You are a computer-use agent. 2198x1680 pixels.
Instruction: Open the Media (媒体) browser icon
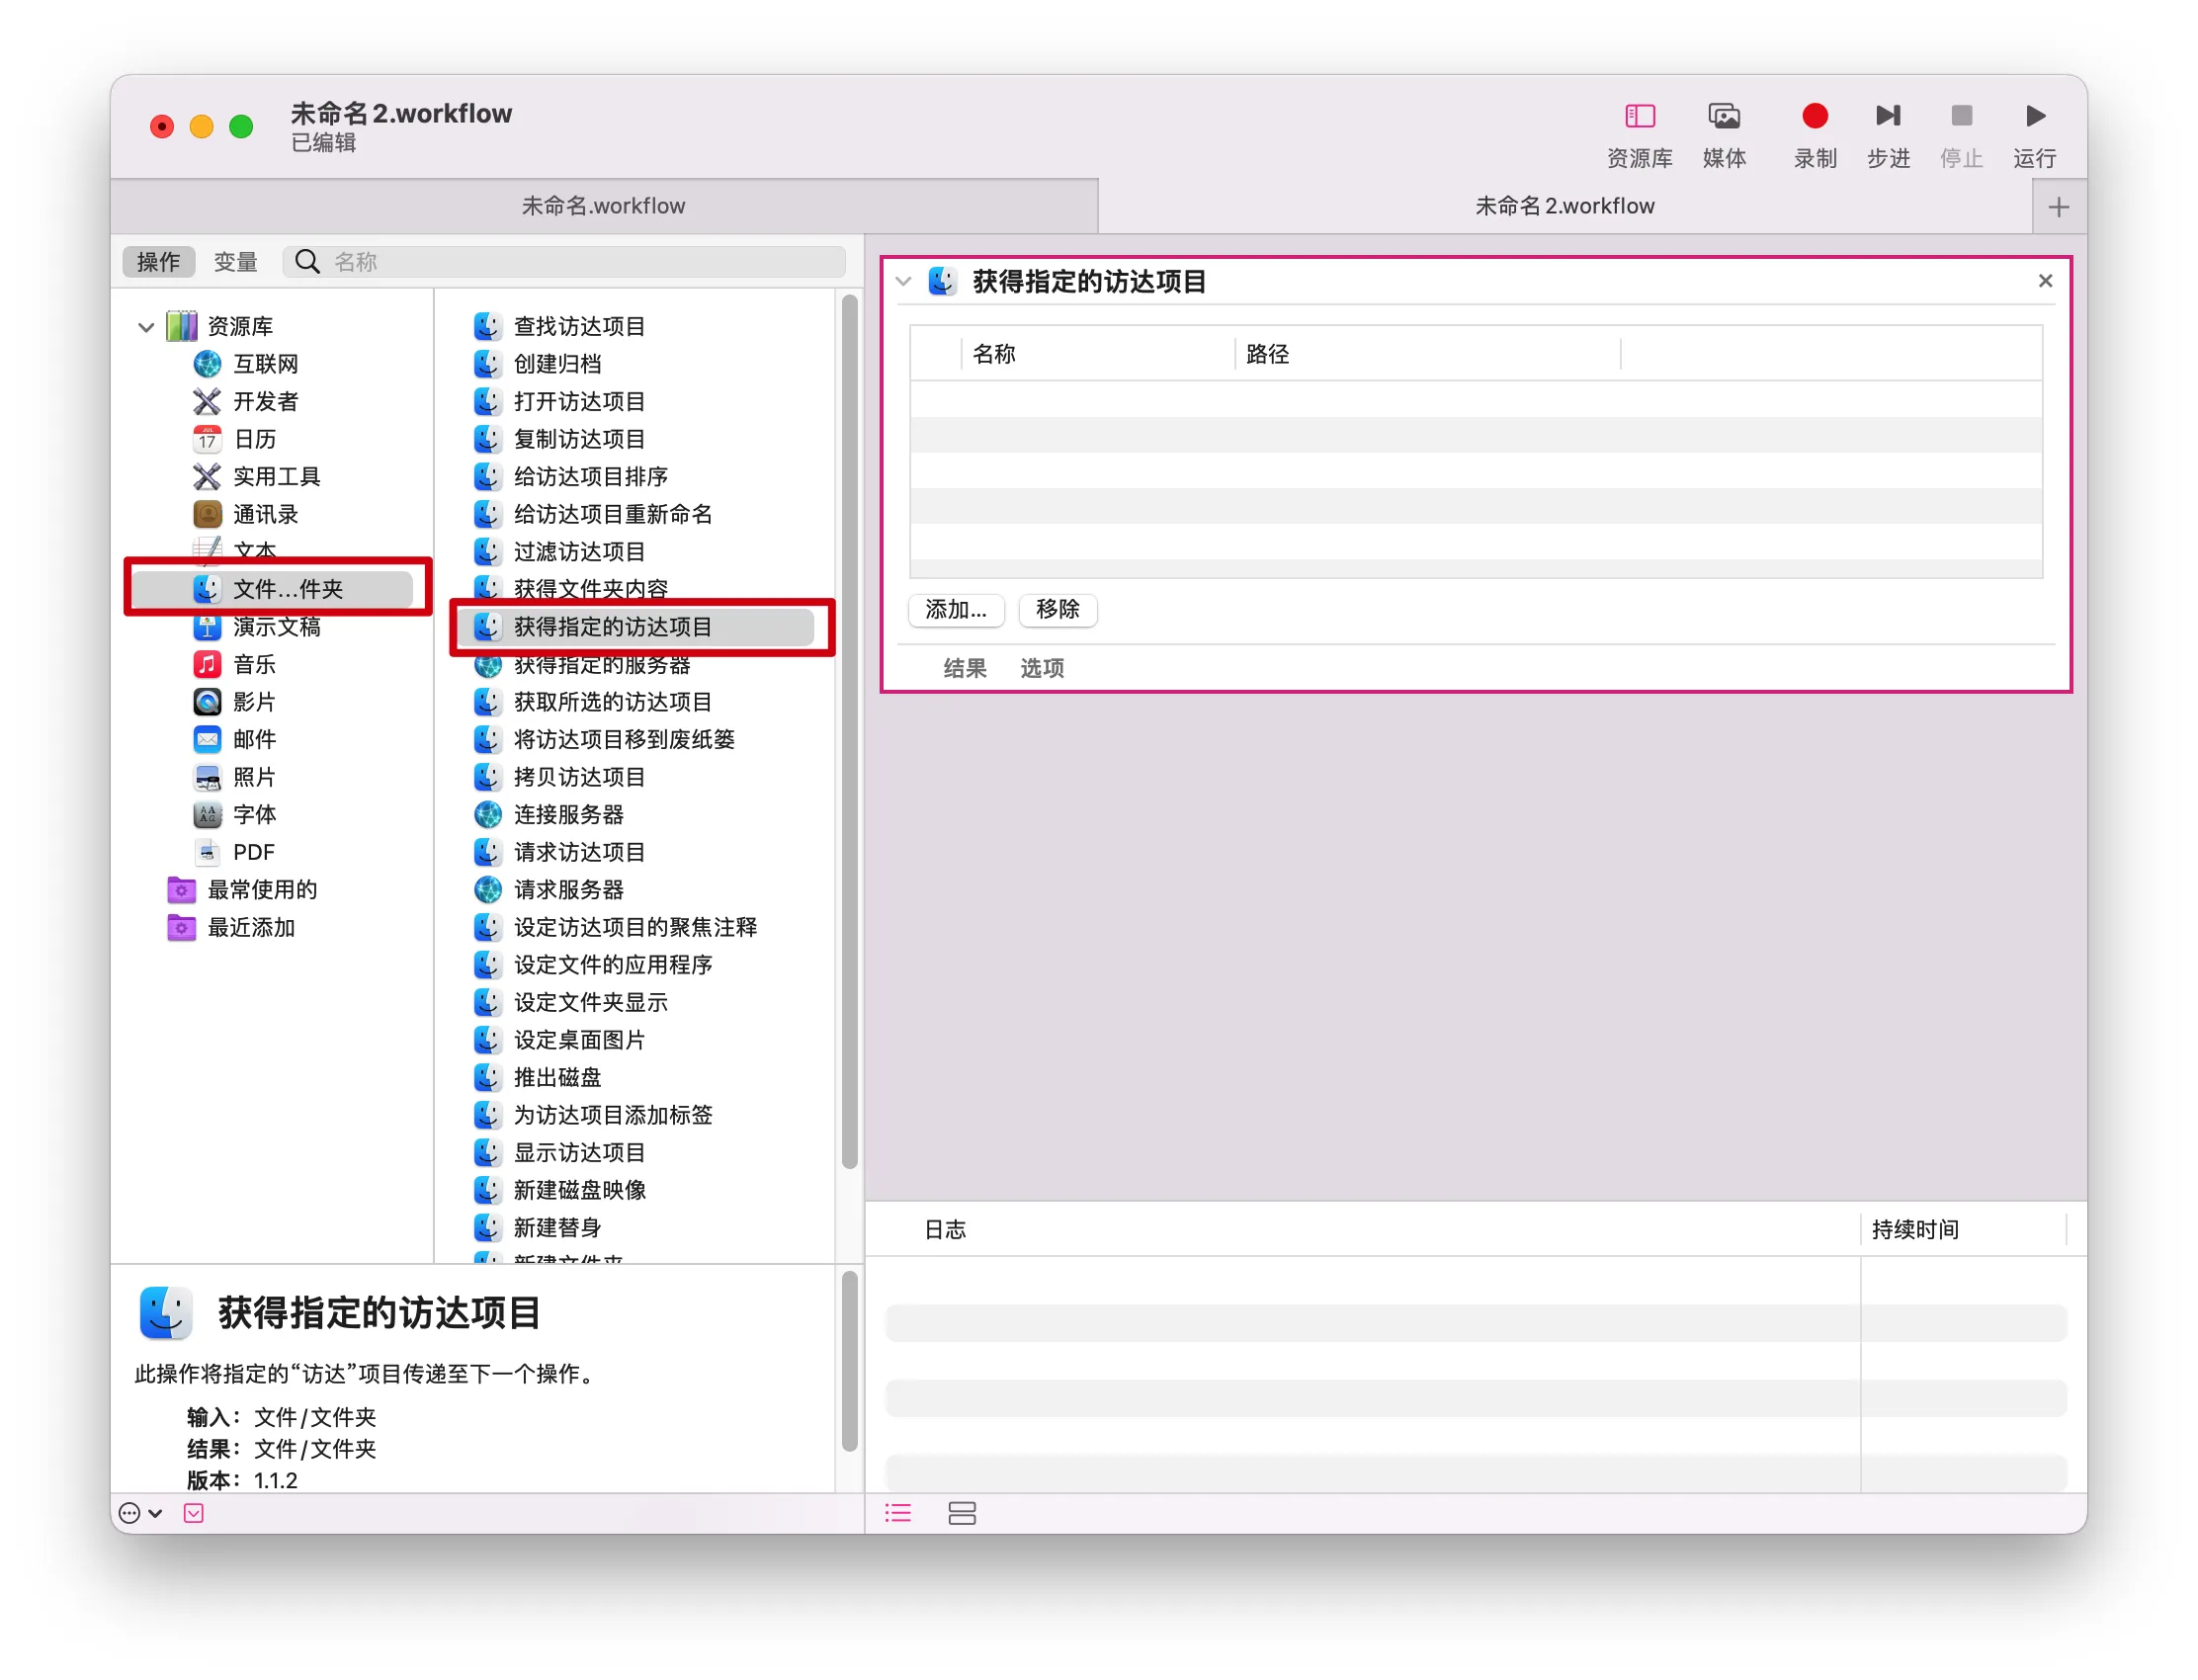[1724, 117]
